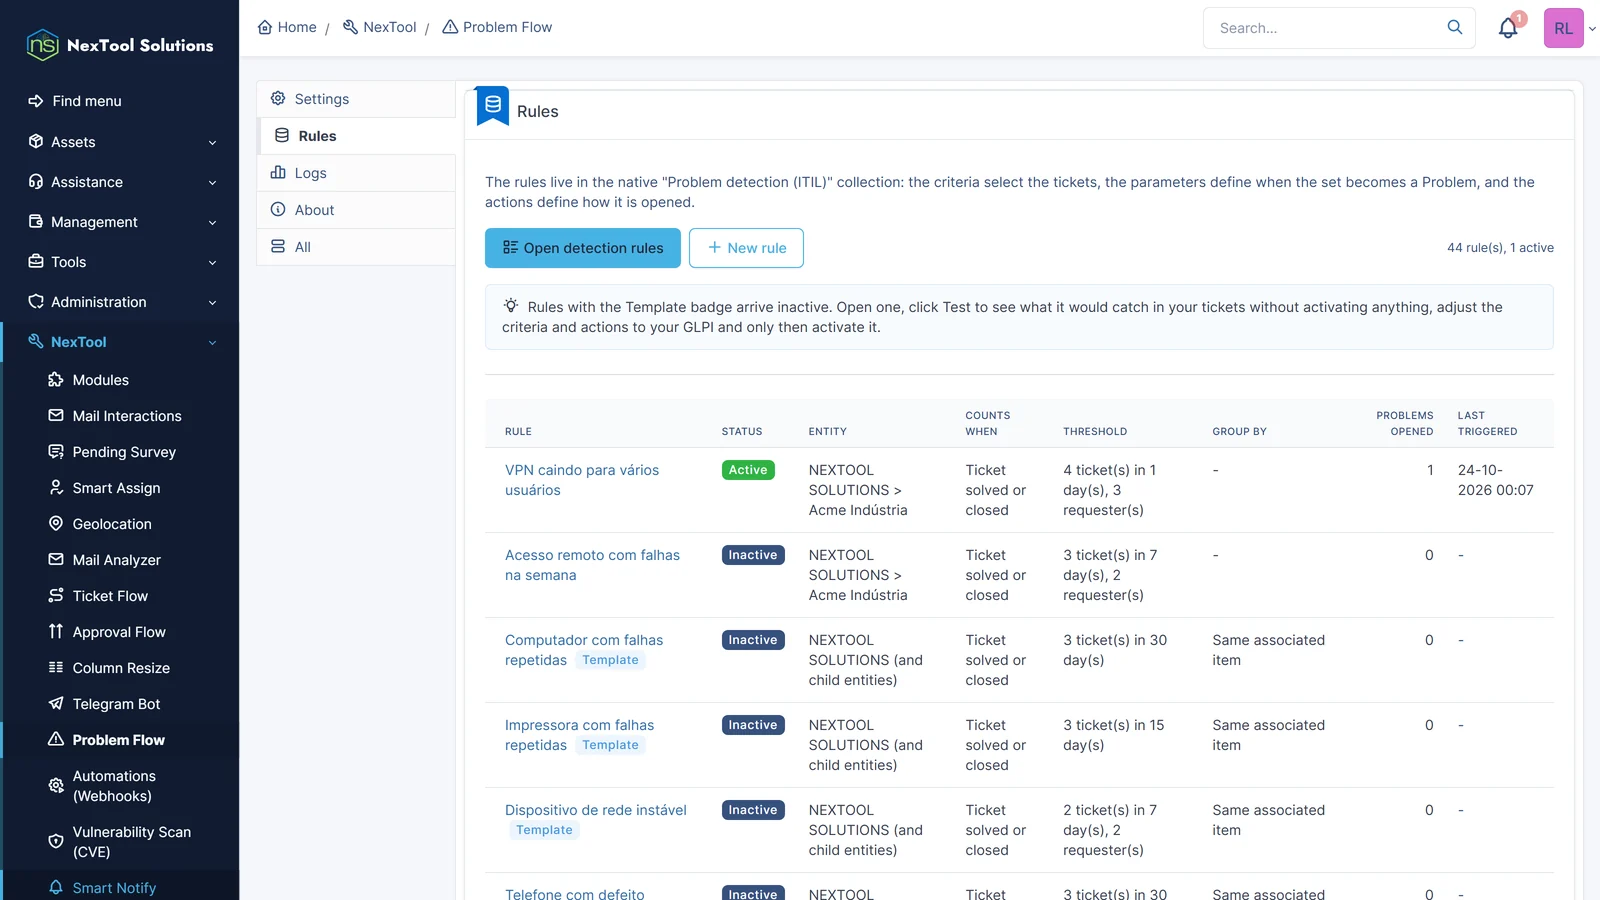Switch to the Logs tab

(356, 173)
